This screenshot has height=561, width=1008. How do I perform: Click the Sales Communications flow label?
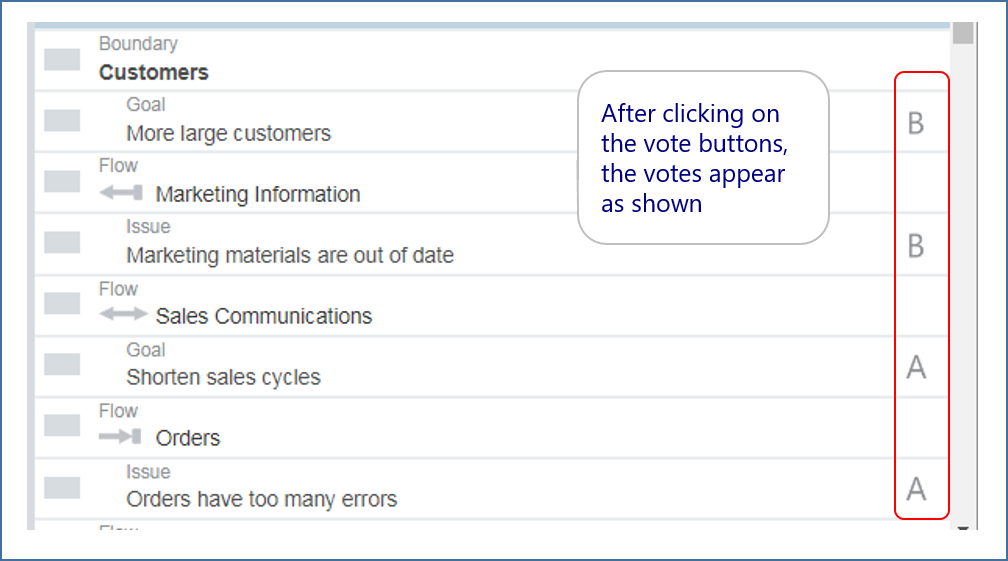(264, 317)
